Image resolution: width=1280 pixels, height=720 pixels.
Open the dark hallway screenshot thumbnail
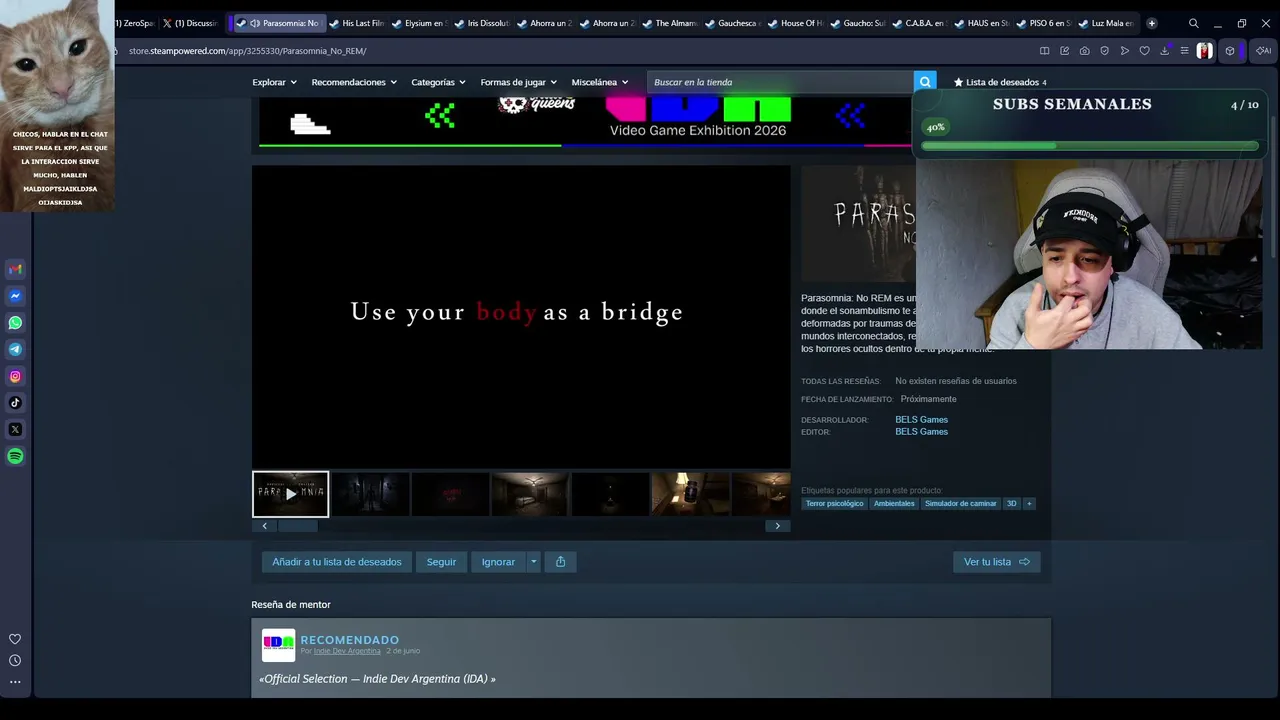point(370,494)
